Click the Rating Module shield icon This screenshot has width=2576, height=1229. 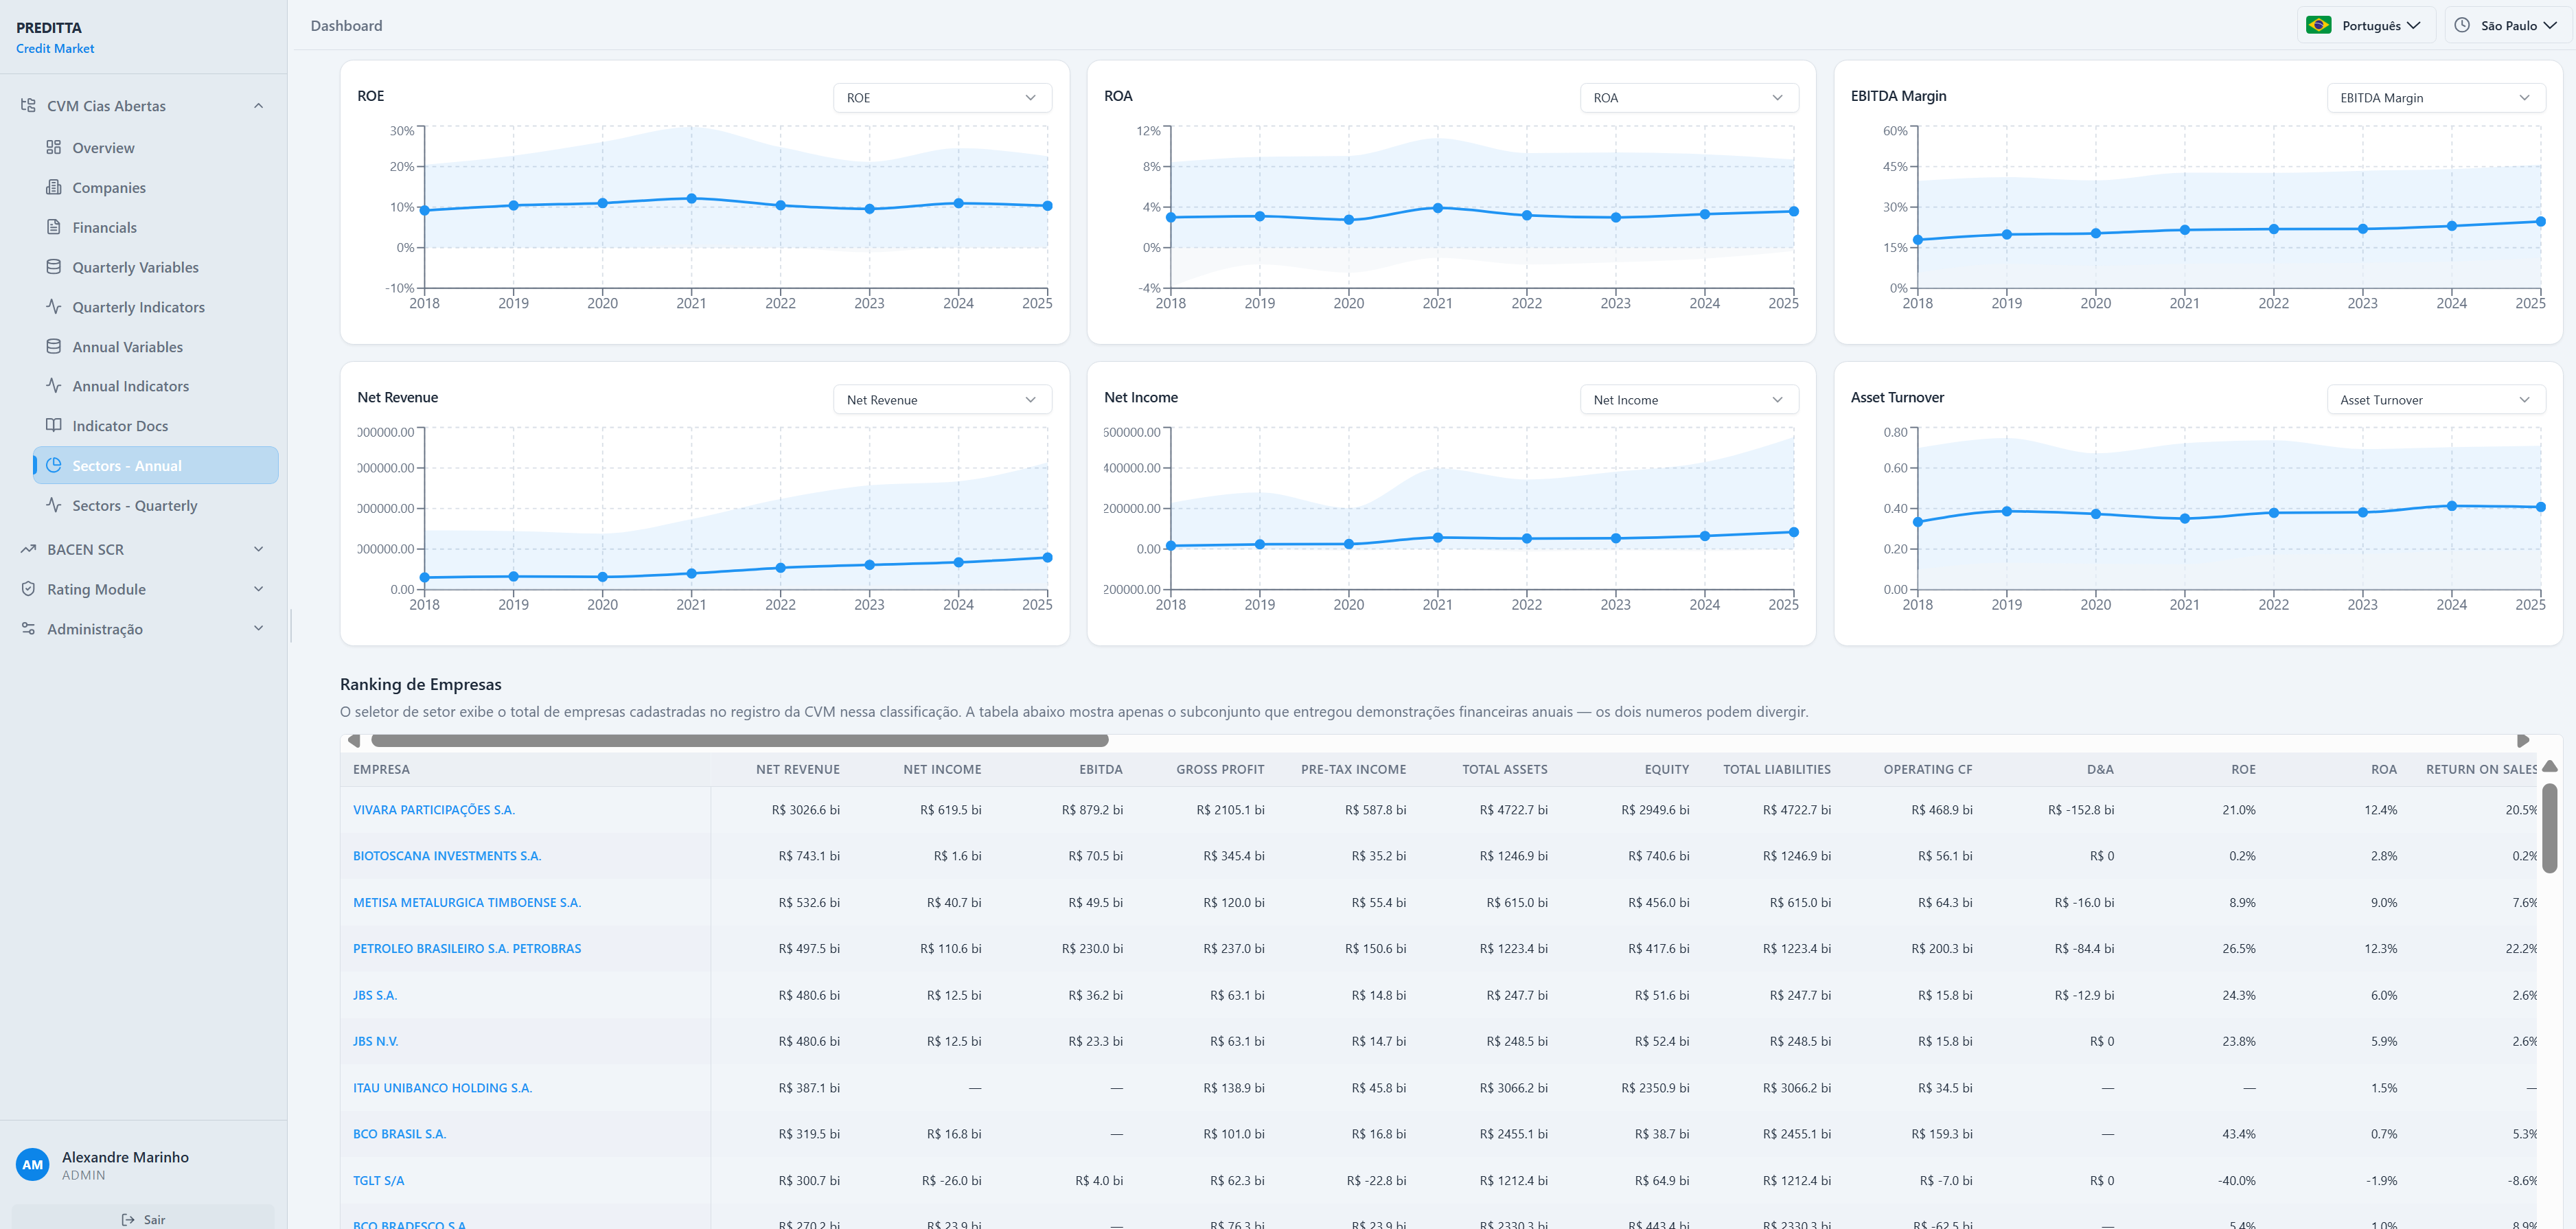[x=28, y=589]
